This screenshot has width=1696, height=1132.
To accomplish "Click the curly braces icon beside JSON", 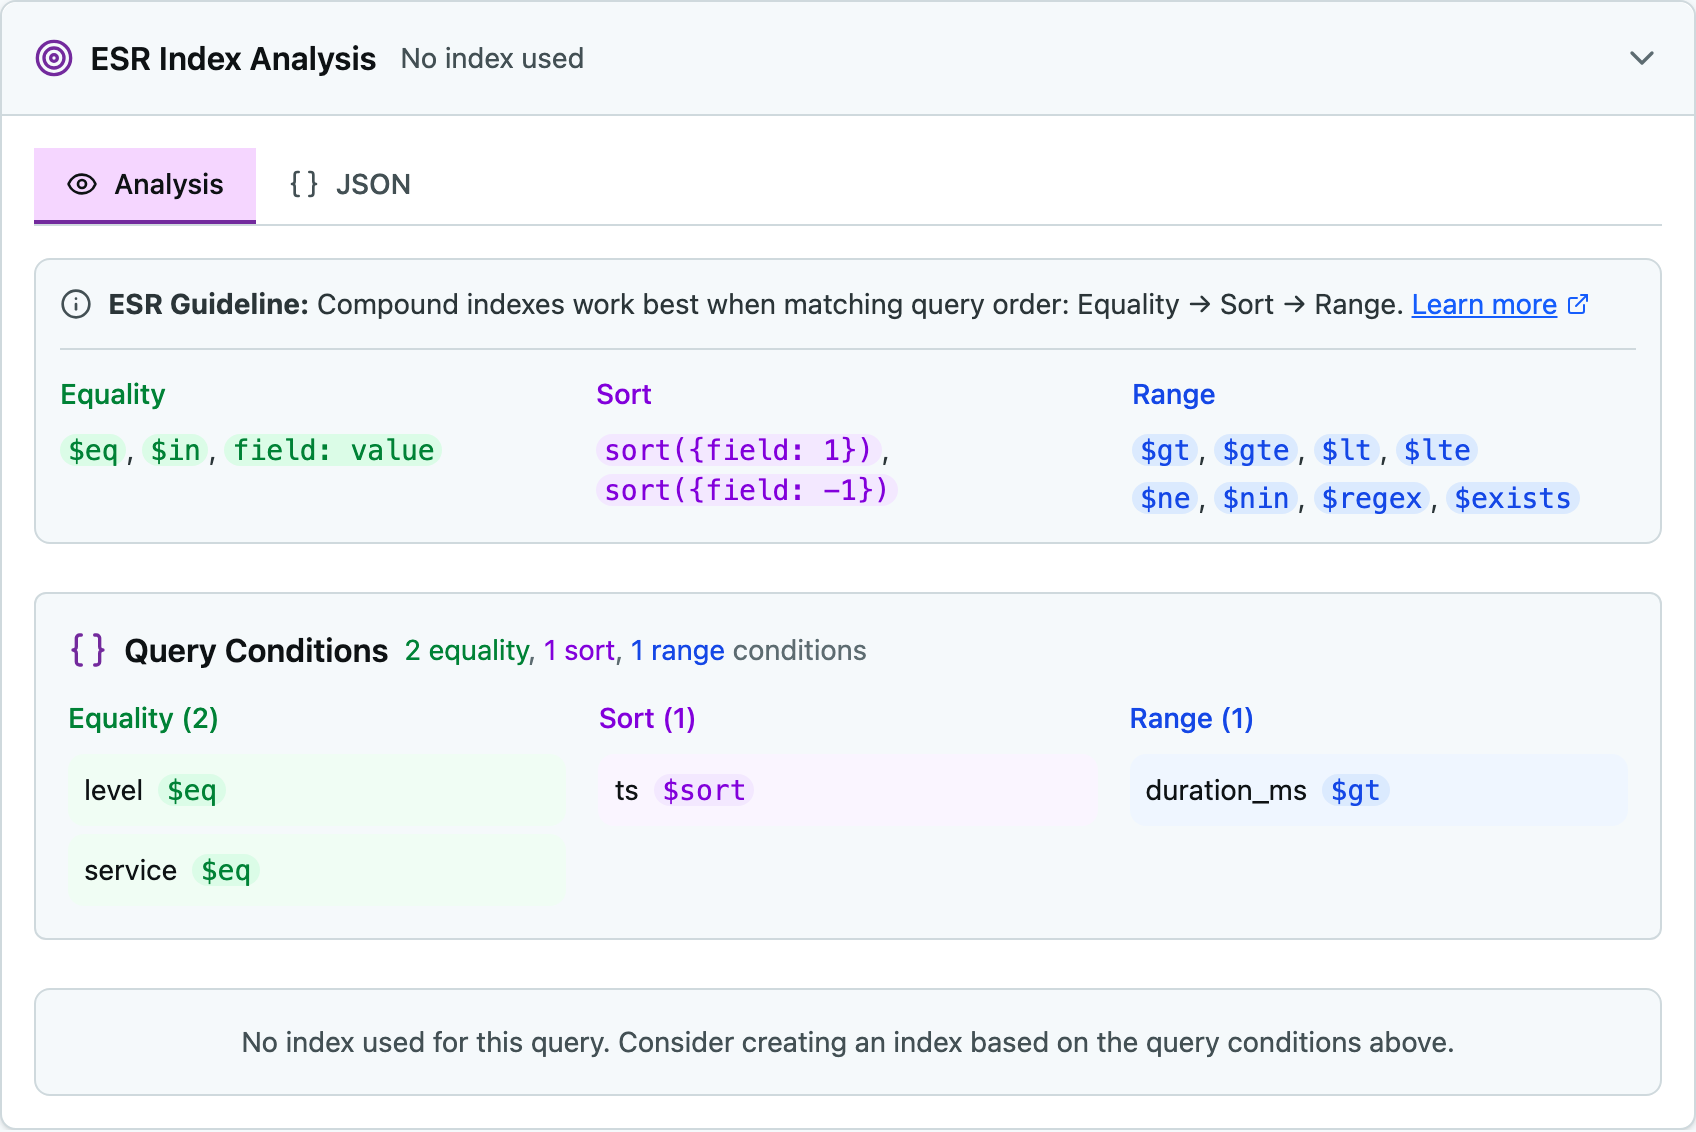I will click(x=304, y=184).
